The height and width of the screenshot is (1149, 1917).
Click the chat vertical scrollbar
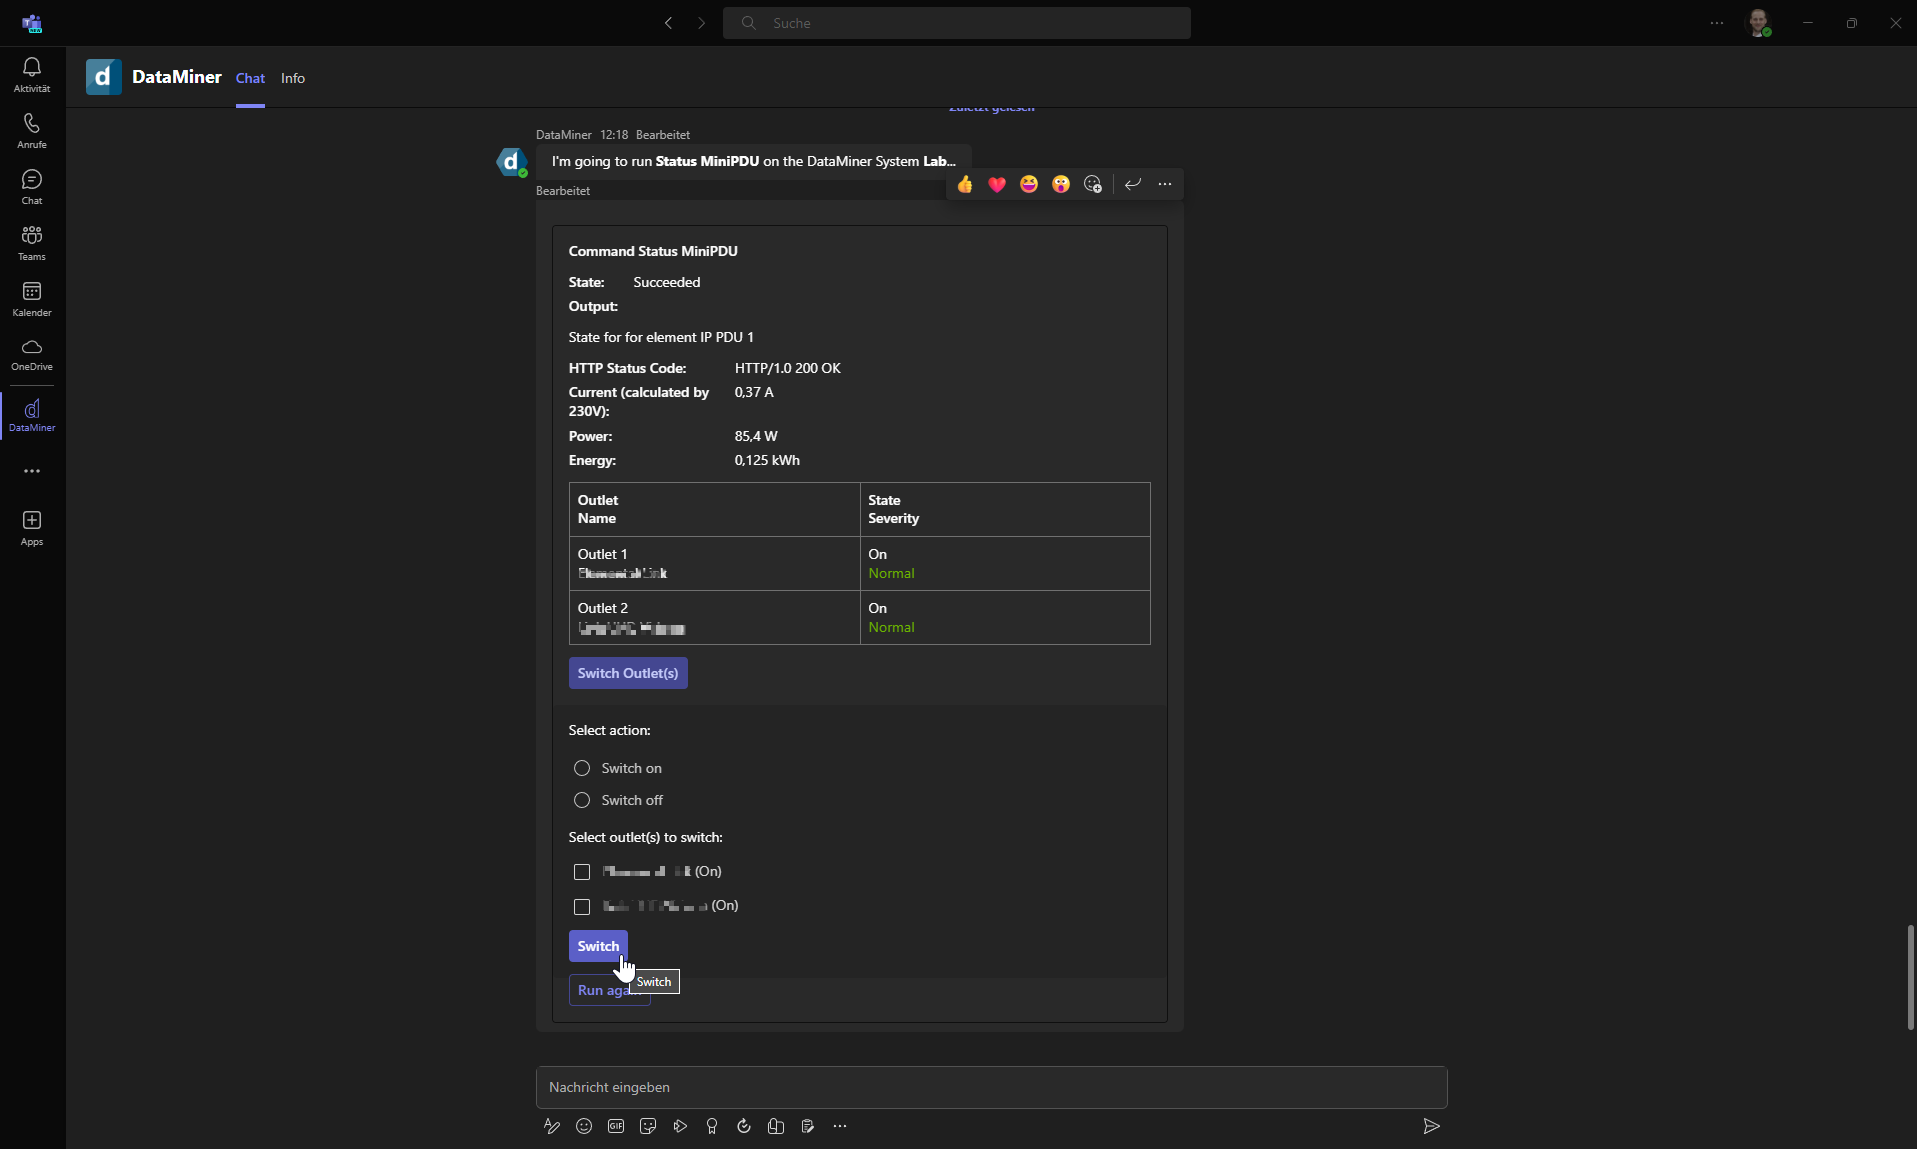click(x=1910, y=977)
